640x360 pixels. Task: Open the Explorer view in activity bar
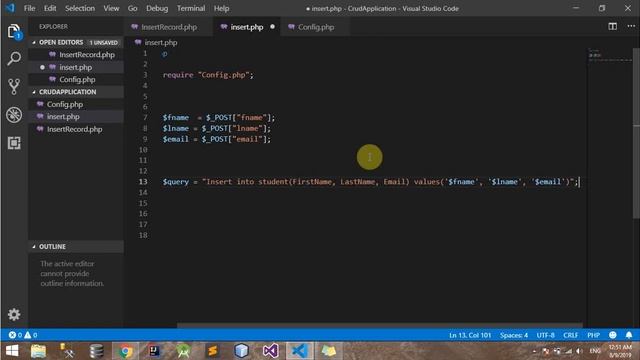[x=14, y=31]
